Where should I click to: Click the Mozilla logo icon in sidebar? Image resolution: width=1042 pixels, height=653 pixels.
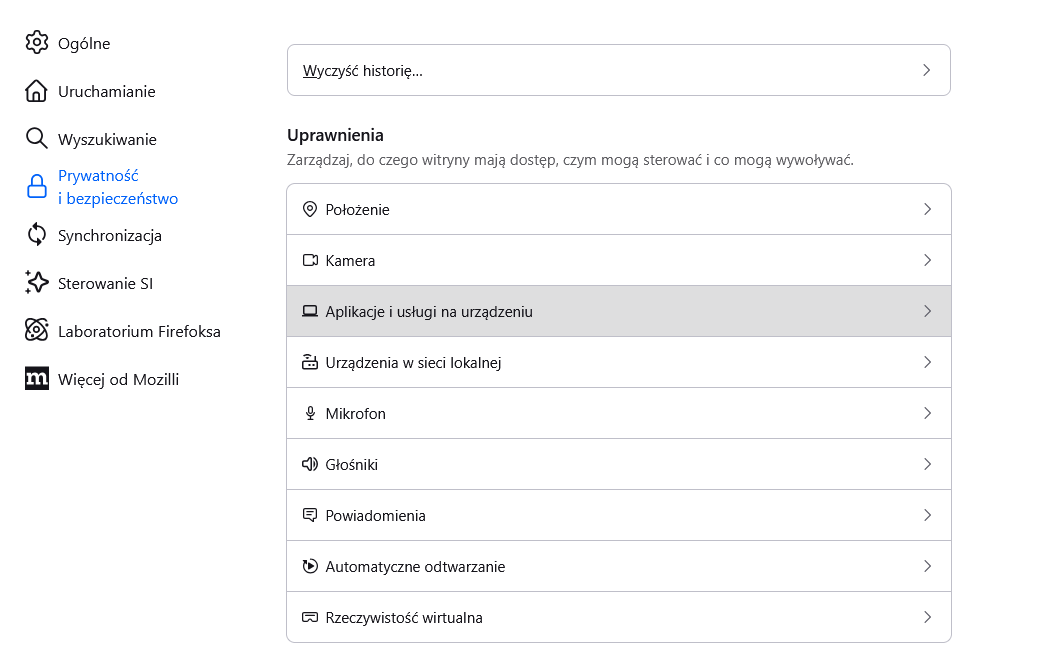[x=37, y=379]
